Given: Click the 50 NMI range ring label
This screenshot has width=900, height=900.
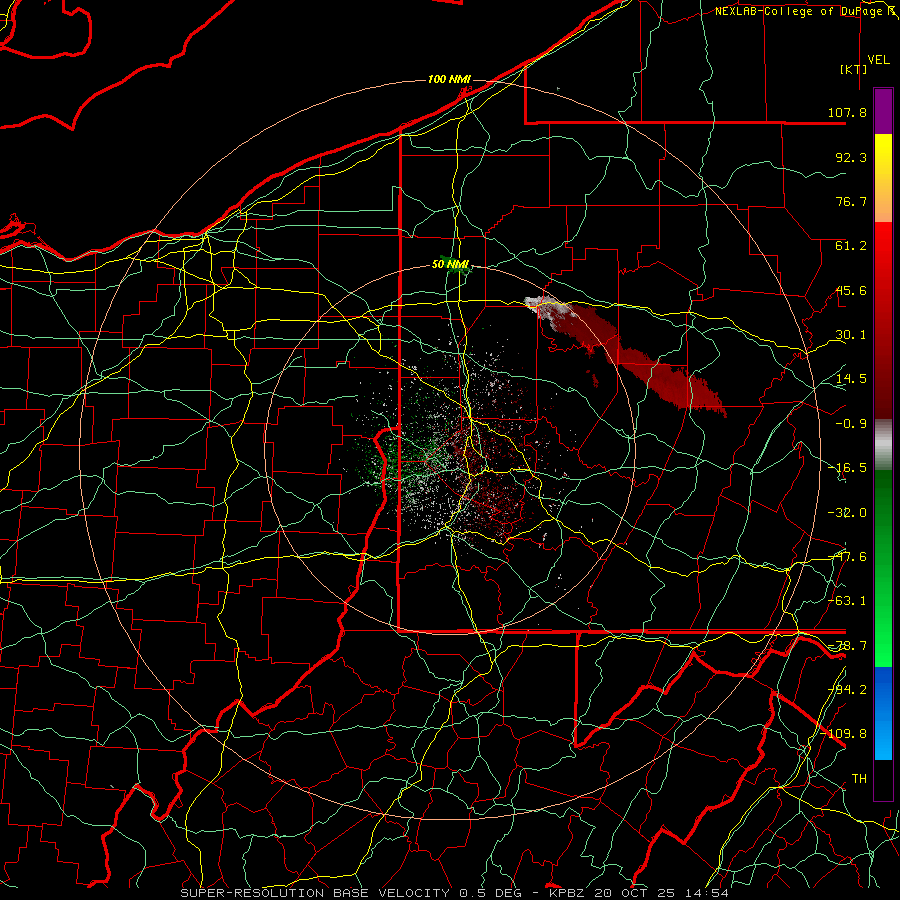Looking at the screenshot, I should pyautogui.click(x=450, y=264).
